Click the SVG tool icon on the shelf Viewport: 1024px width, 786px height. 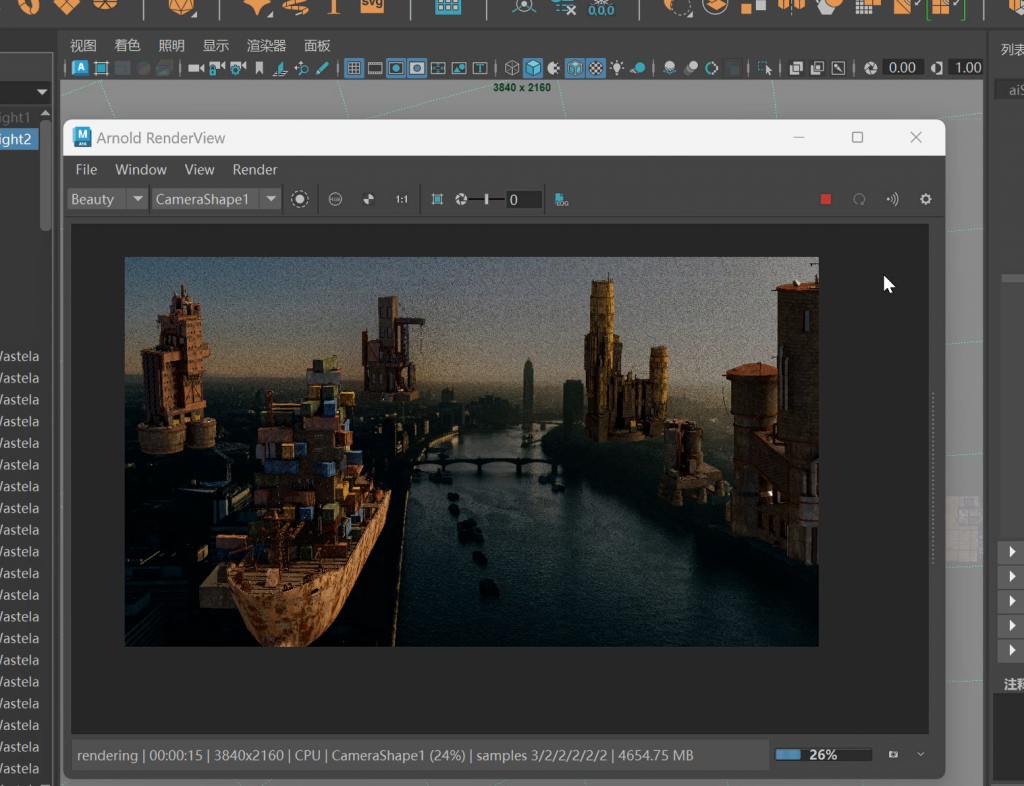tap(372, 7)
